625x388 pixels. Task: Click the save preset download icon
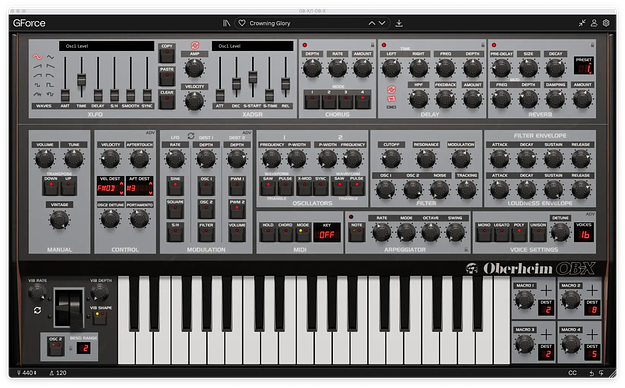tap(399, 23)
